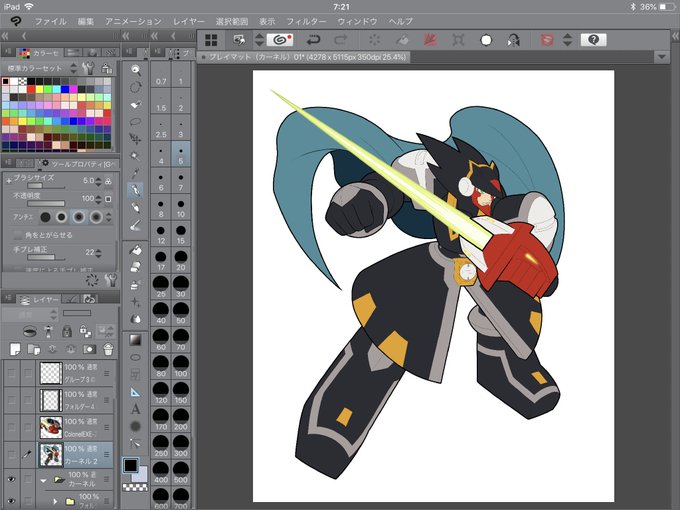Select the gradient tool
The height and width of the screenshot is (510, 680).
135,340
